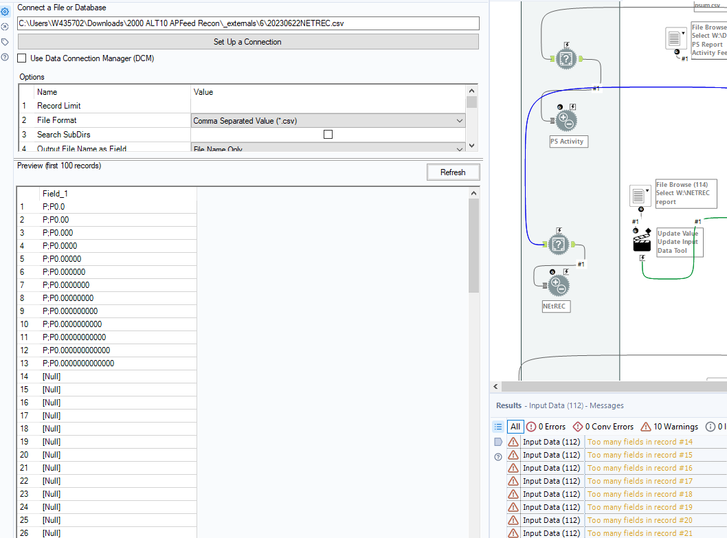Click the preview table scroll up arrow
Image resolution: width=727 pixels, height=538 pixels.
coord(473,193)
